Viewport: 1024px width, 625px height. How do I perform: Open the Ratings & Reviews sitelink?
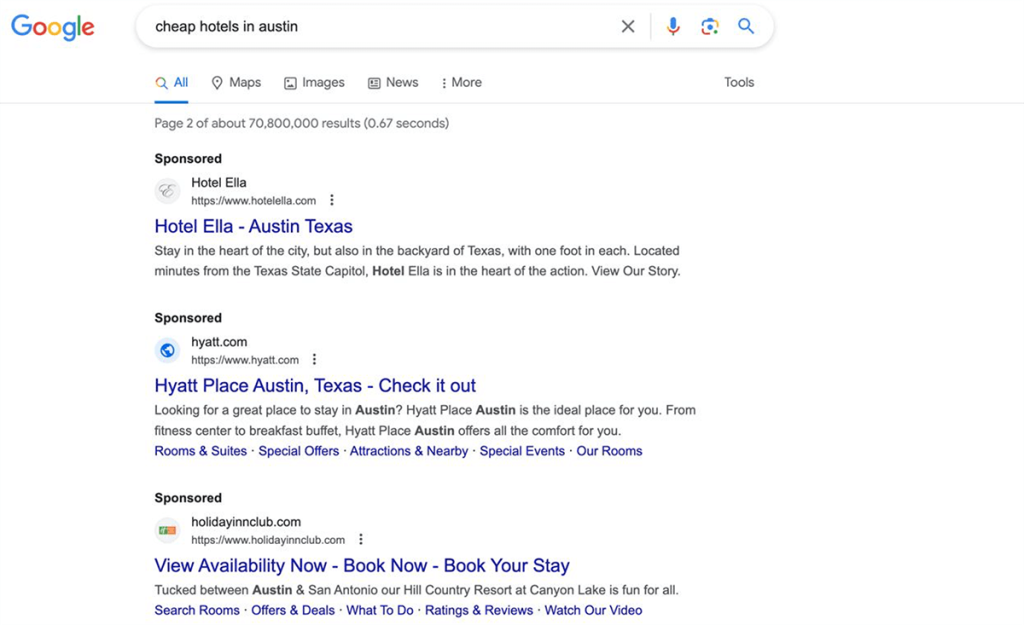pyautogui.click(x=478, y=610)
